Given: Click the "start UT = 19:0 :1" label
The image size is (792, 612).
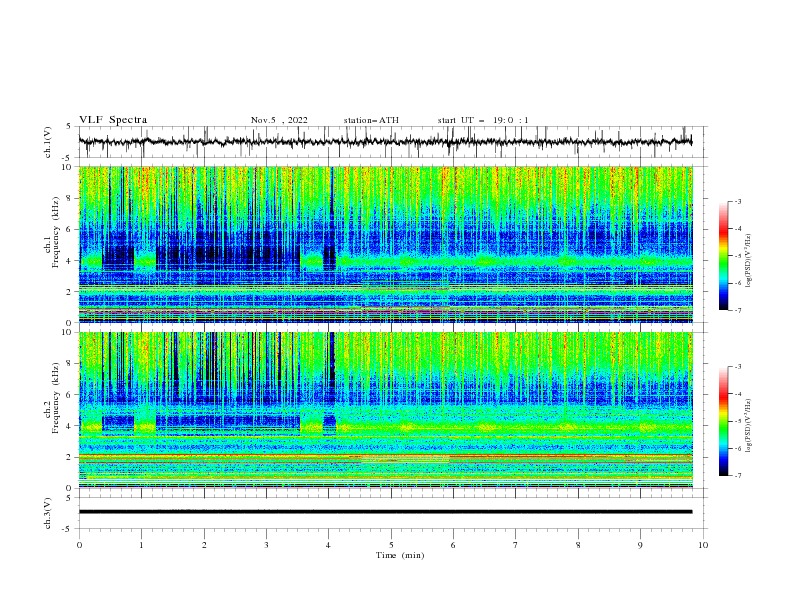Looking at the screenshot, I should [483, 120].
